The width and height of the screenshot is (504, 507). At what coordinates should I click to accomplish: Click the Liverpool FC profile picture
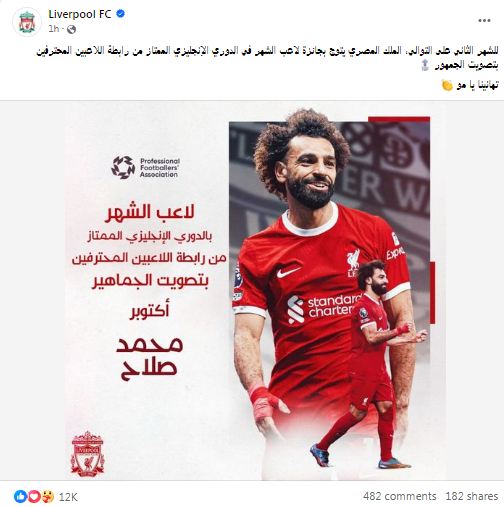27,22
